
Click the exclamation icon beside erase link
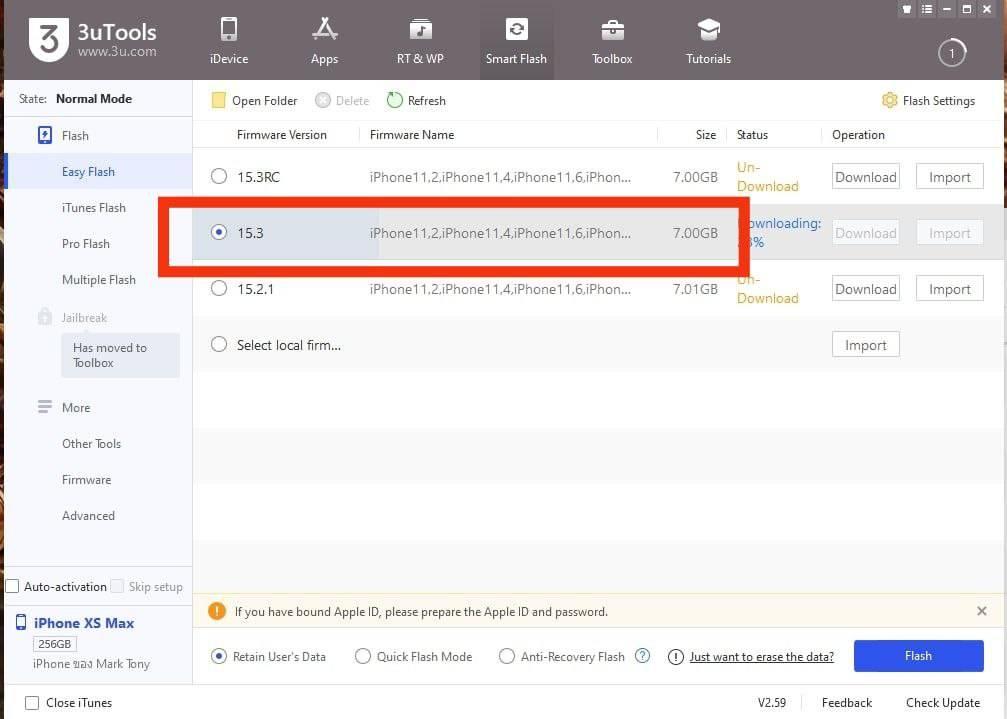pos(676,657)
